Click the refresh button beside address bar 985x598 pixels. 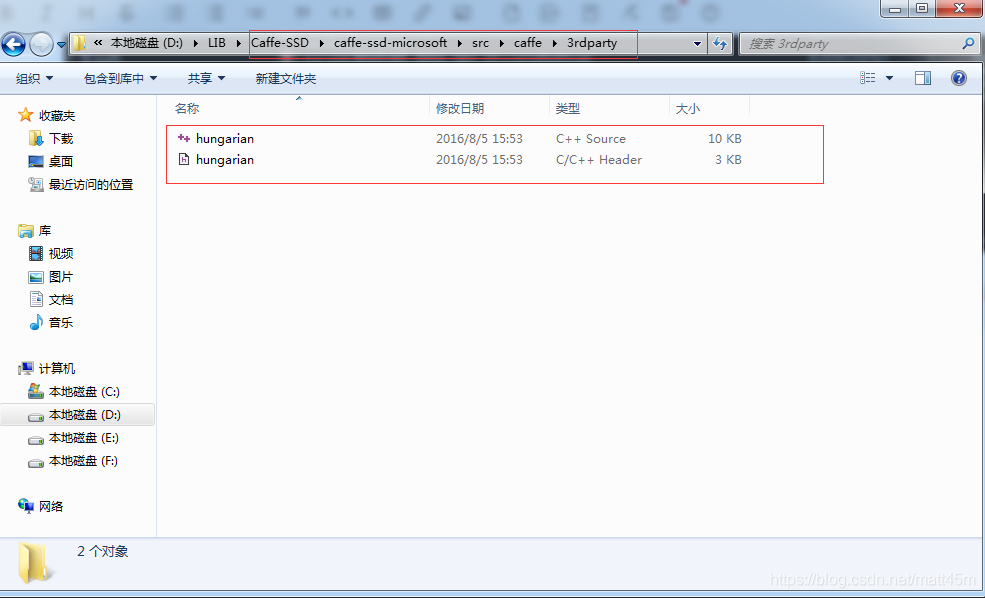pos(720,43)
